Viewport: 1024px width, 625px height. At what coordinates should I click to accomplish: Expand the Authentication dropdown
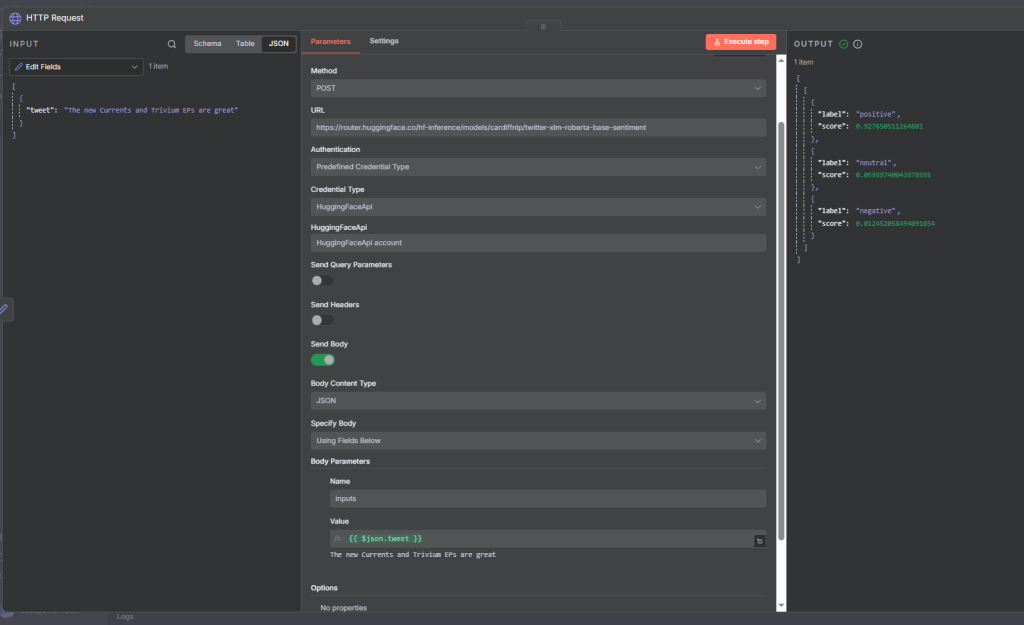pyautogui.click(x=538, y=167)
